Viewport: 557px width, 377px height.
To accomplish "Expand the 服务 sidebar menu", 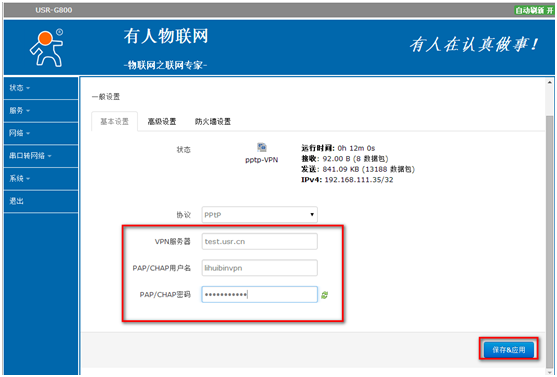I will (x=41, y=111).
